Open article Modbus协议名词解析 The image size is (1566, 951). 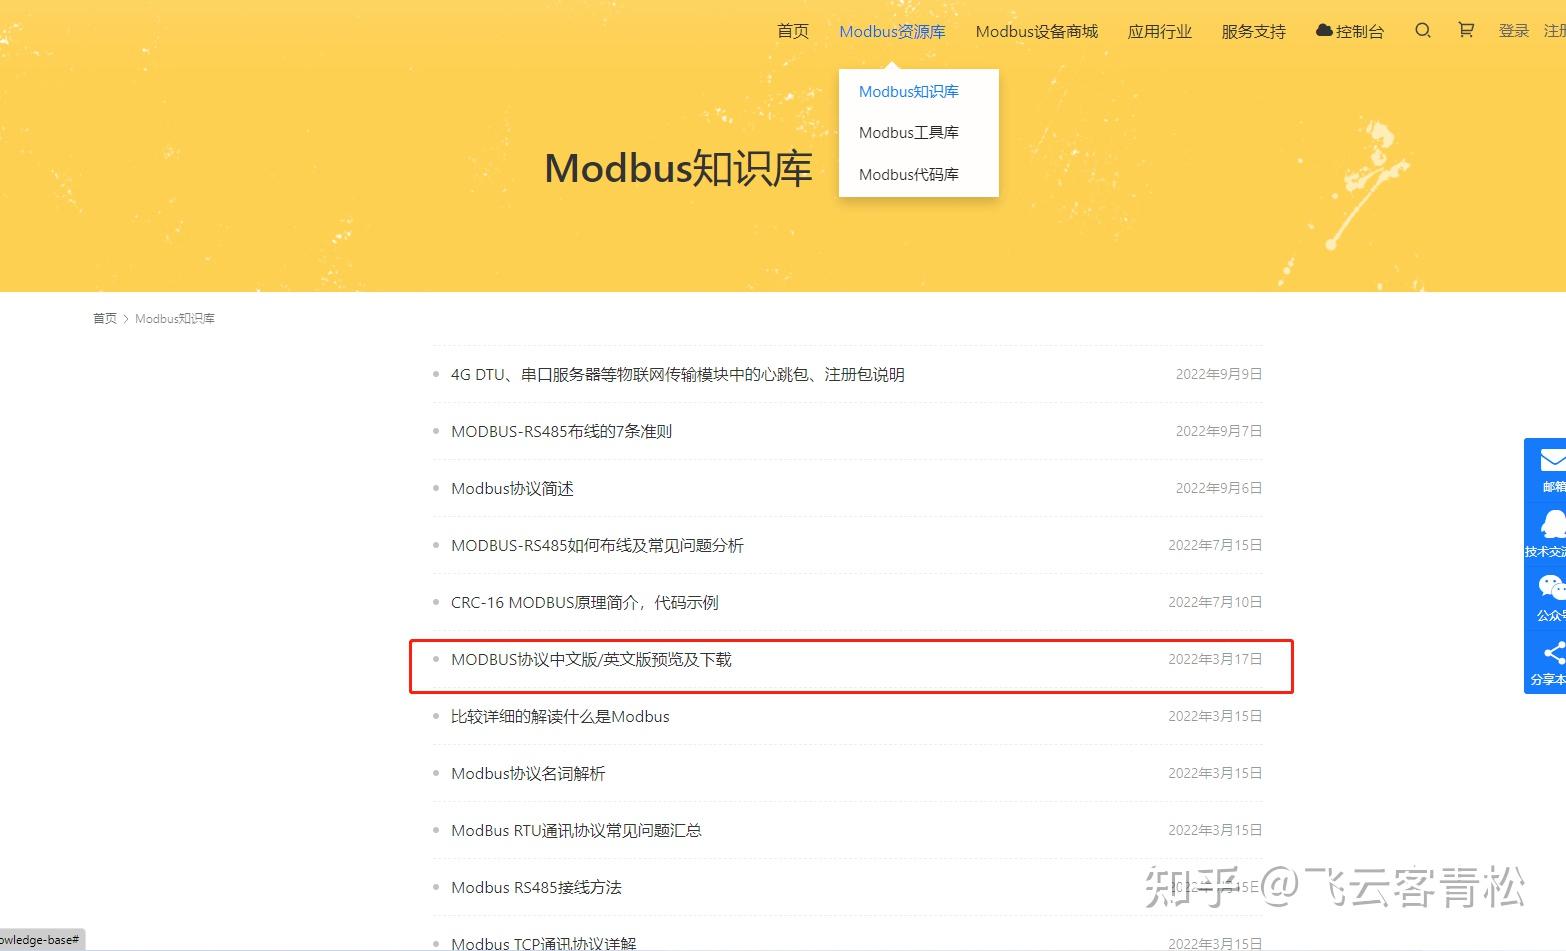(528, 773)
